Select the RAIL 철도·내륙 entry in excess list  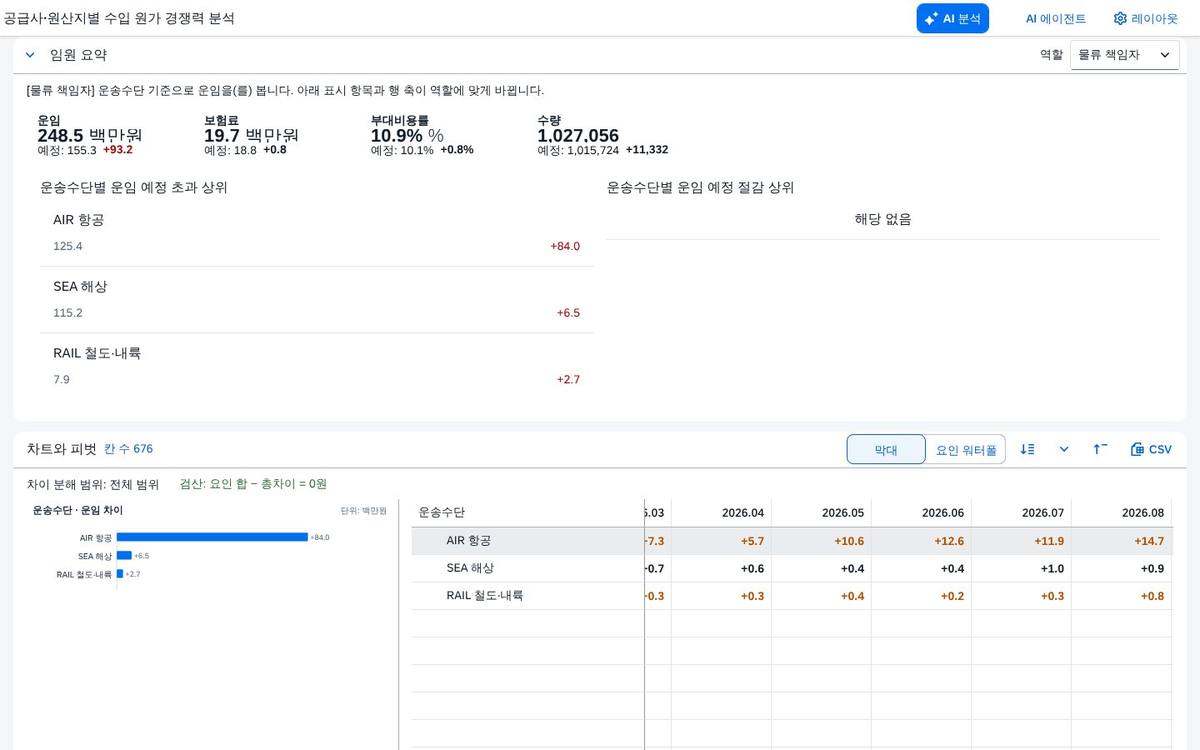coord(316,367)
